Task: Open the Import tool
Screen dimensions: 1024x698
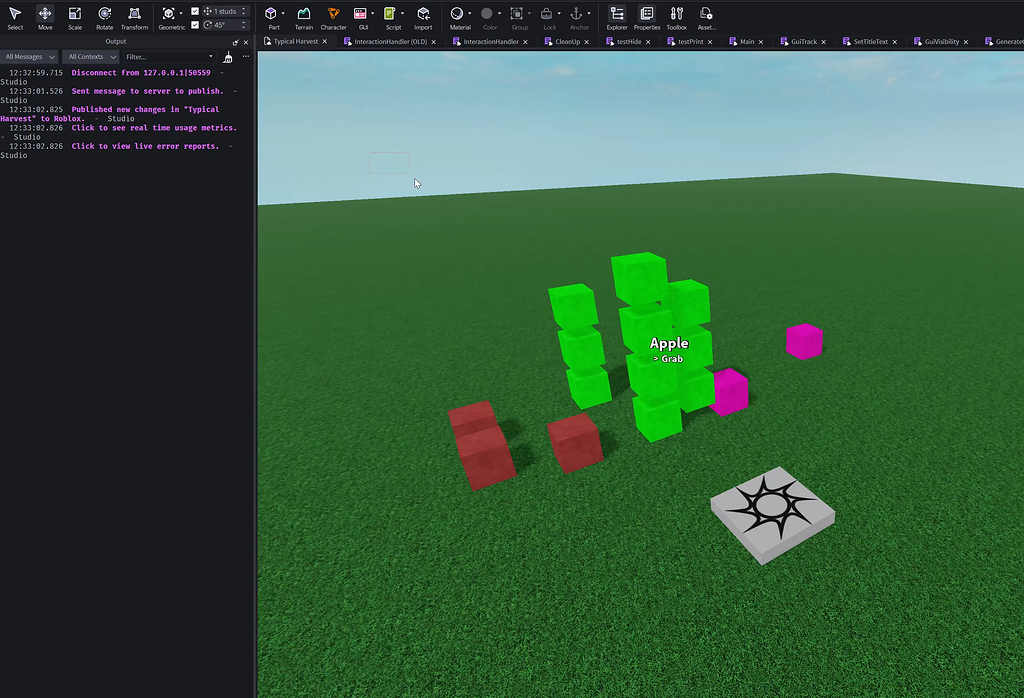Action: coord(423,18)
